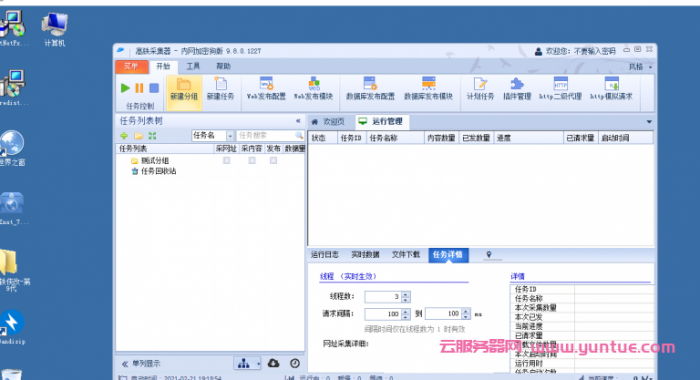
Task: Click the 任务名称 column header
Action: [x=395, y=138]
